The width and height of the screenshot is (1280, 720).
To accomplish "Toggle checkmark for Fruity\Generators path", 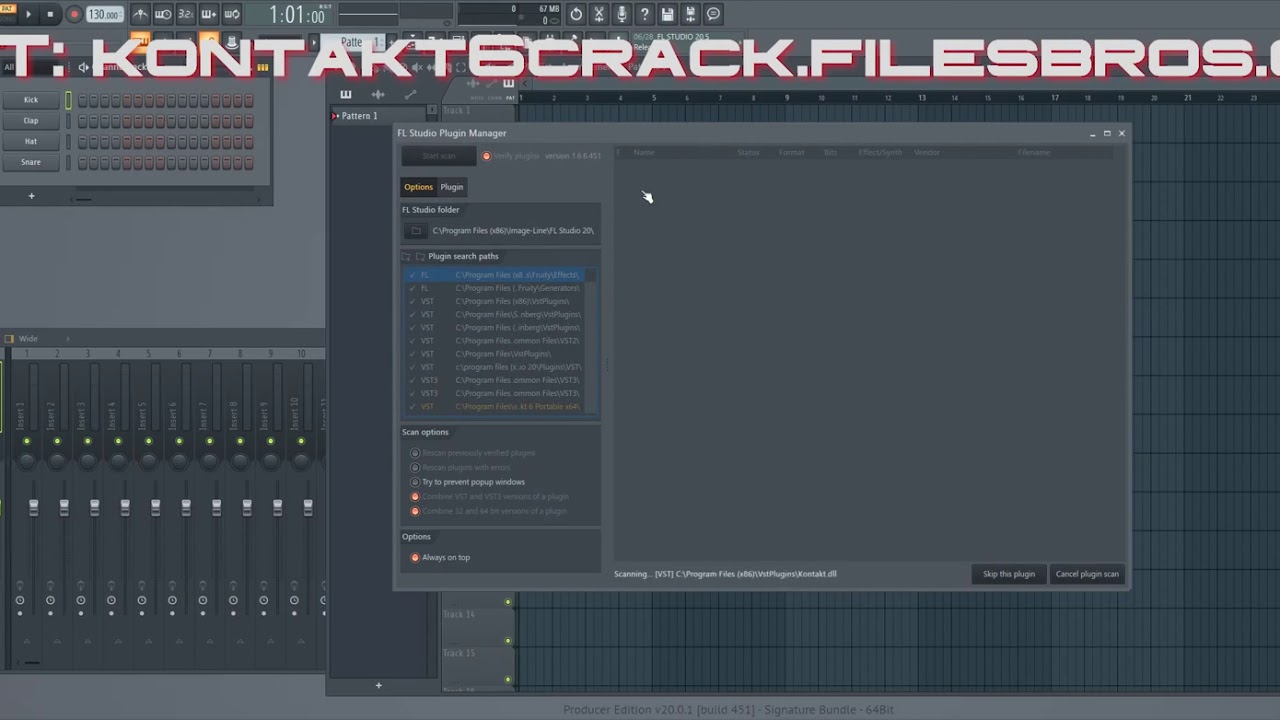I will coord(412,288).
